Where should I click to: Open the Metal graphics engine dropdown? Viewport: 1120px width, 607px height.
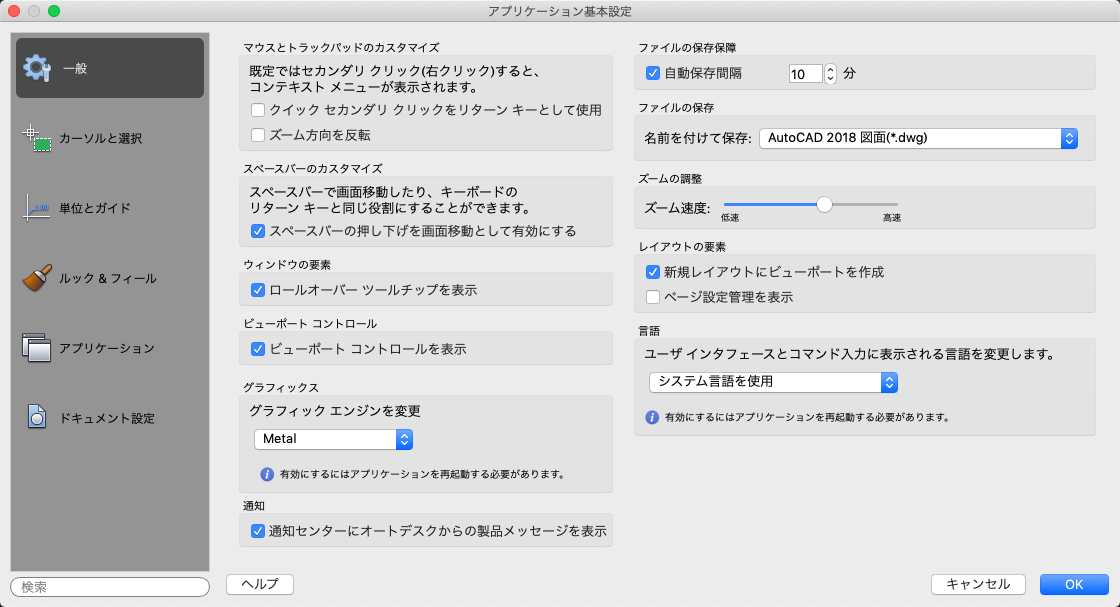[x=333, y=439]
